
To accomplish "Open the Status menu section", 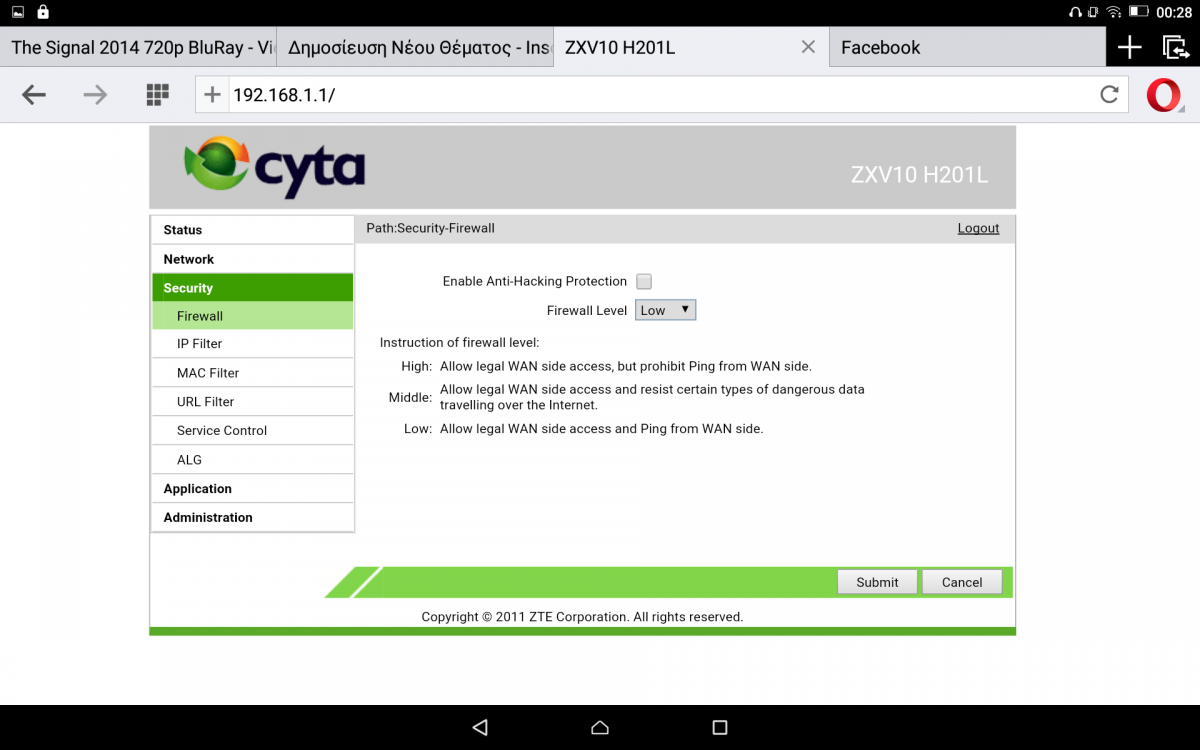I will [252, 230].
